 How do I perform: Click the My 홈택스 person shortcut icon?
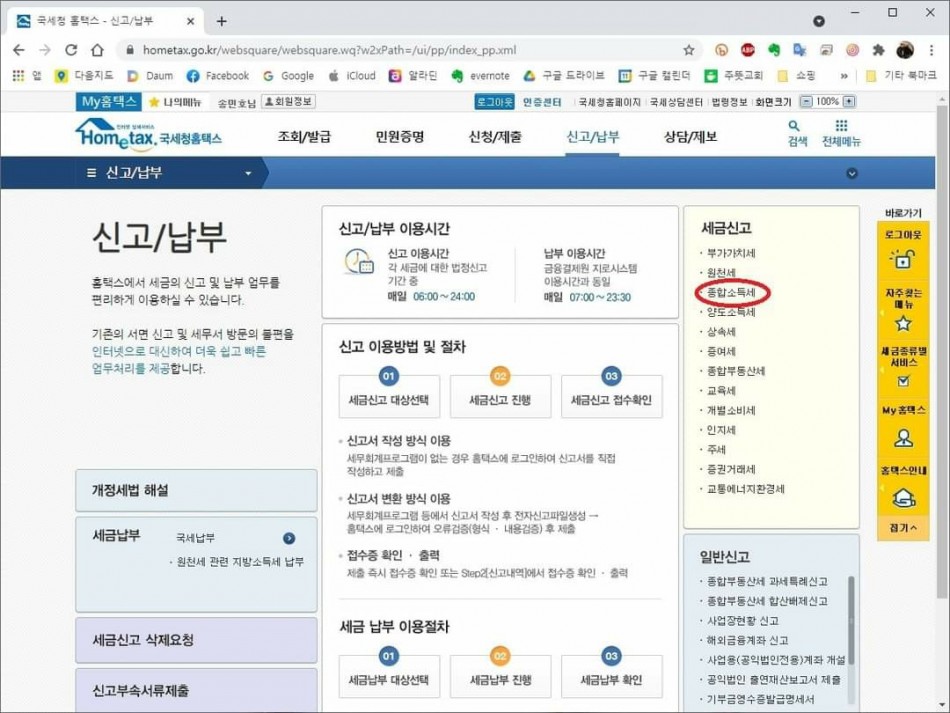(x=903, y=437)
